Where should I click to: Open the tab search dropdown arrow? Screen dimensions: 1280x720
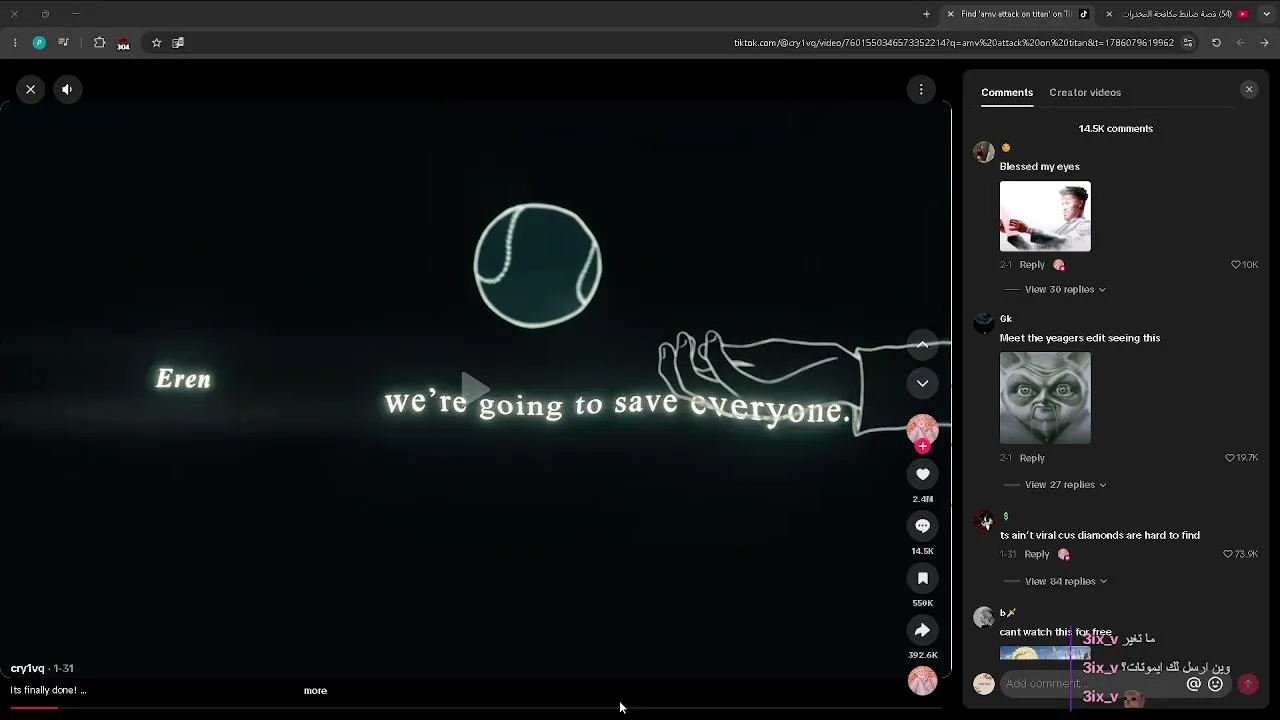(1267, 14)
